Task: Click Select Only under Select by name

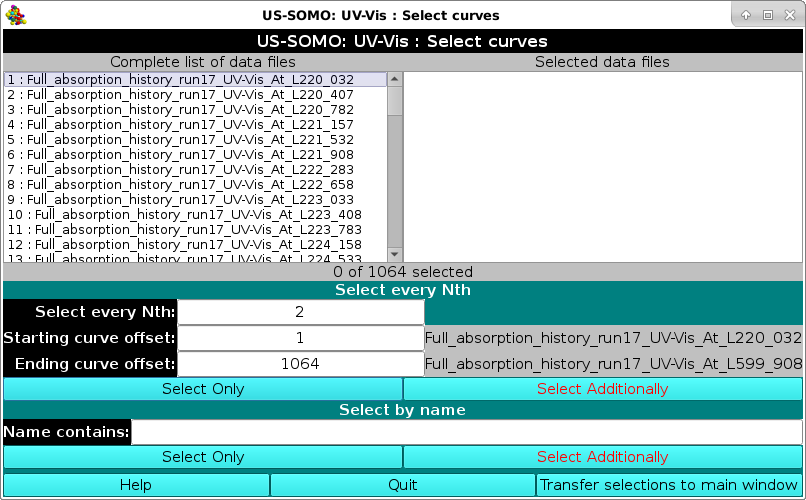Action: pos(203,457)
